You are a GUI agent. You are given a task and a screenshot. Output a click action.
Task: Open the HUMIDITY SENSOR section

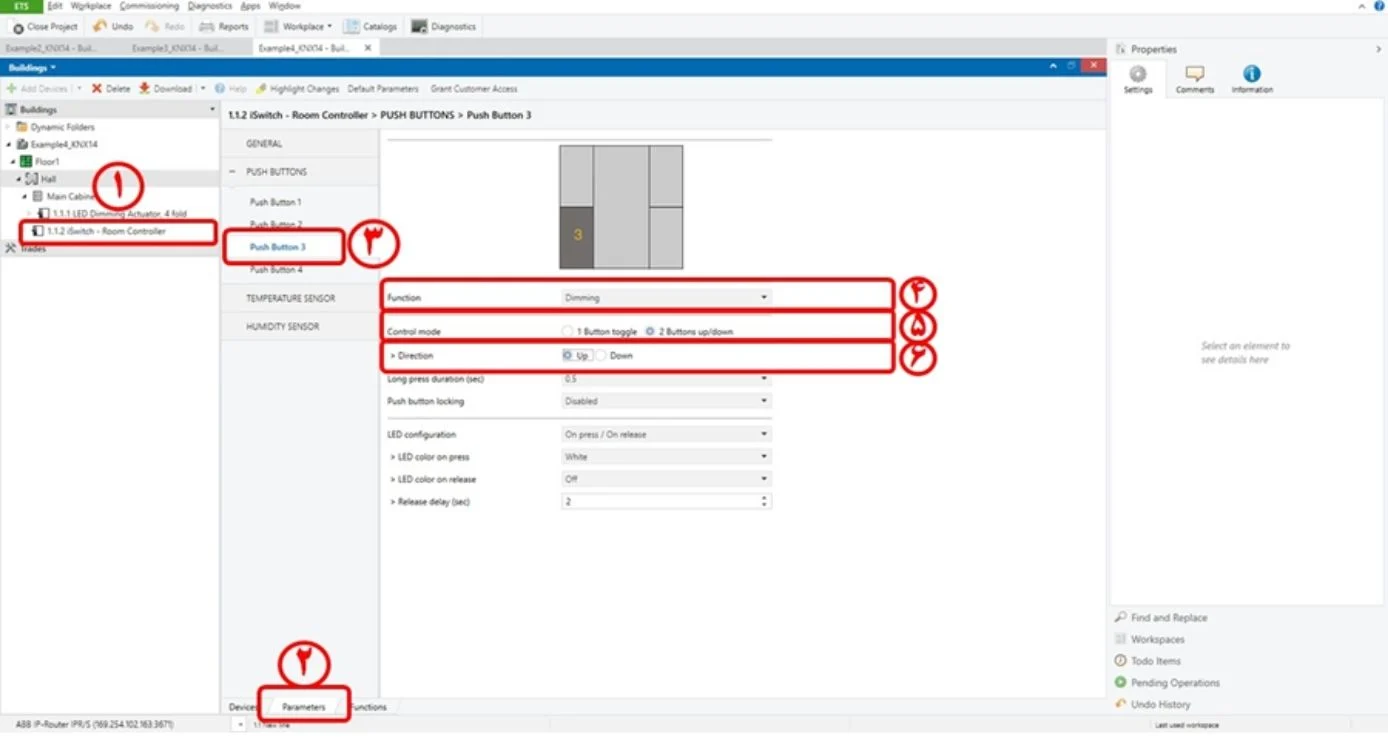(x=283, y=327)
